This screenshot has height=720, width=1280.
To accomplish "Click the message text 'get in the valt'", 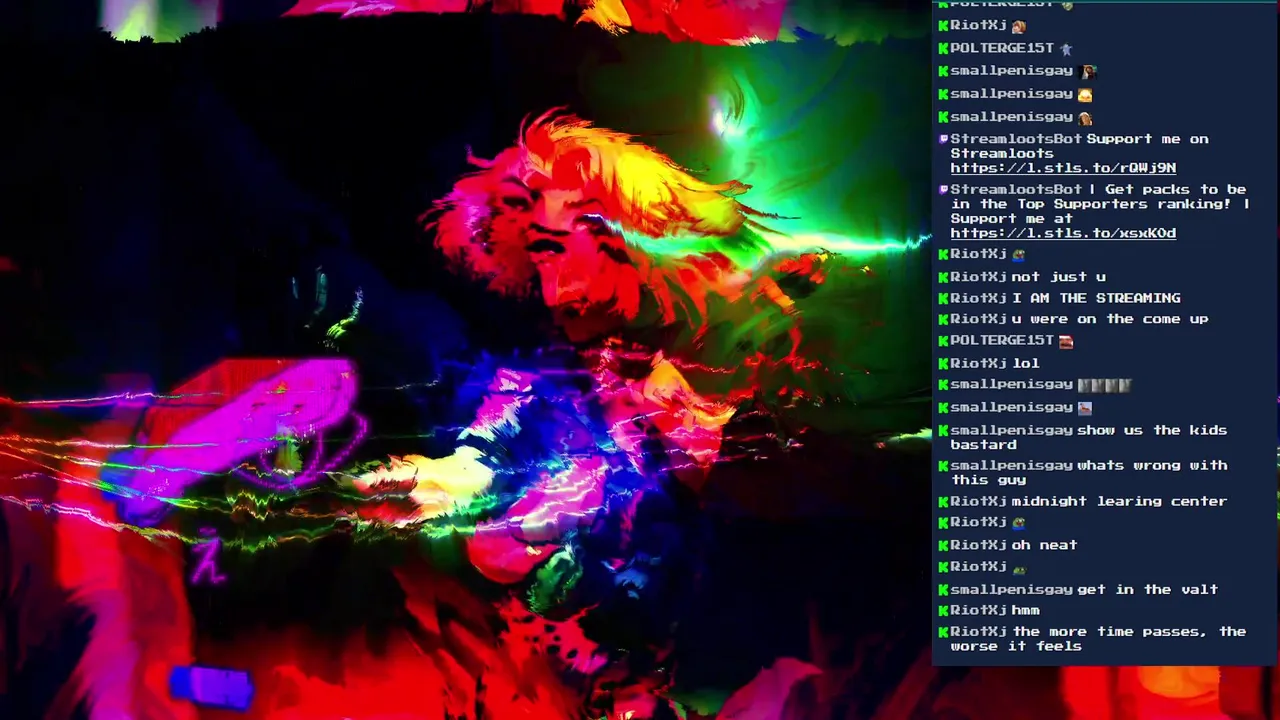I will coord(1147,589).
